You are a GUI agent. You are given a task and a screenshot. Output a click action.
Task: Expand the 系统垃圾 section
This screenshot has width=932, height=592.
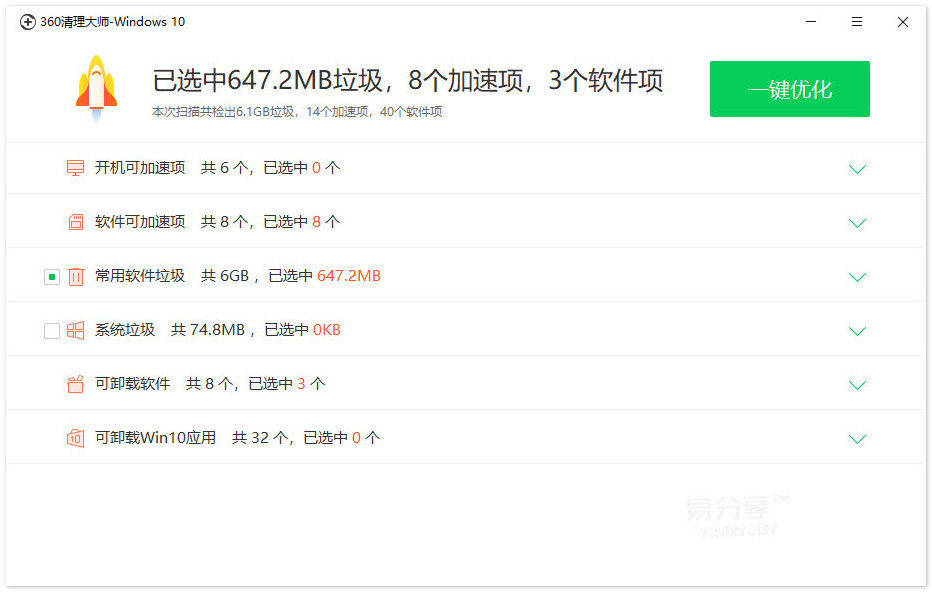(858, 331)
